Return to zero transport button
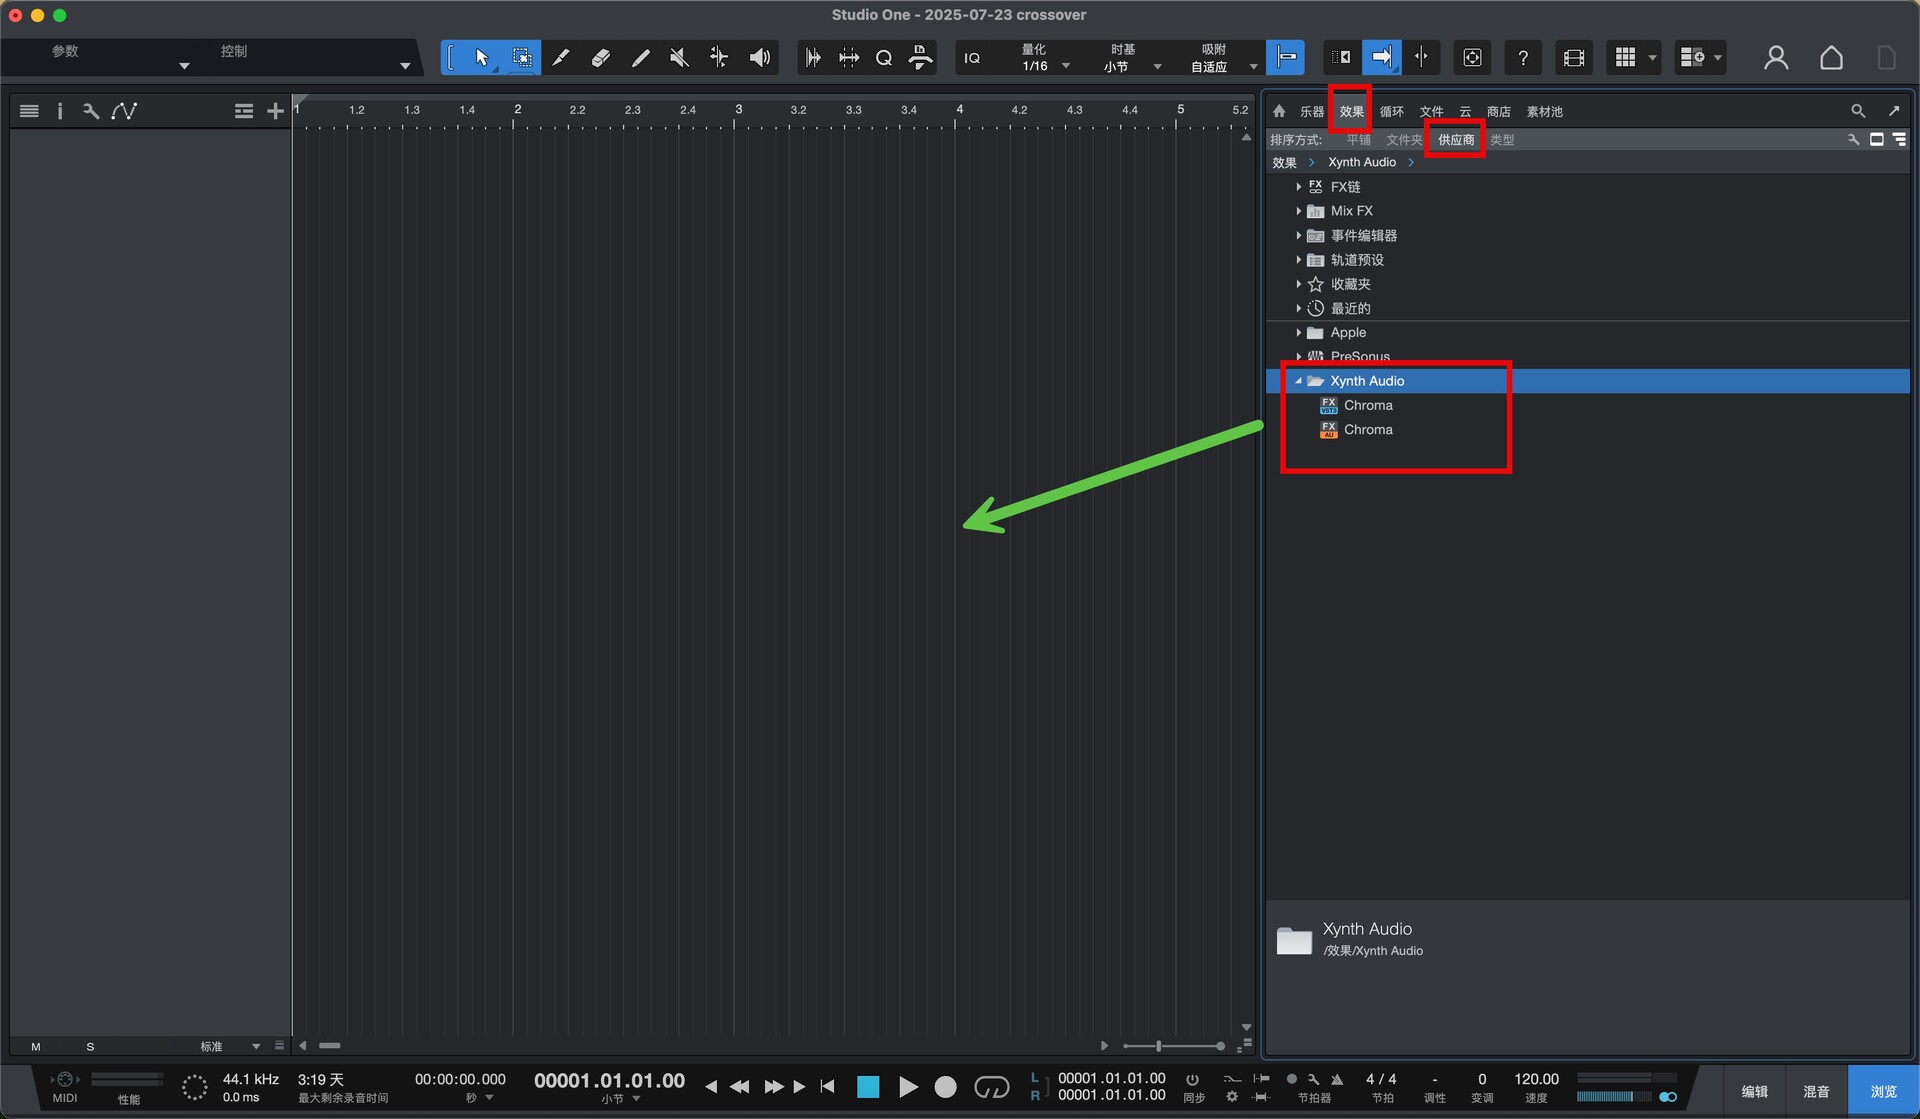1920x1119 pixels. pyautogui.click(x=827, y=1087)
